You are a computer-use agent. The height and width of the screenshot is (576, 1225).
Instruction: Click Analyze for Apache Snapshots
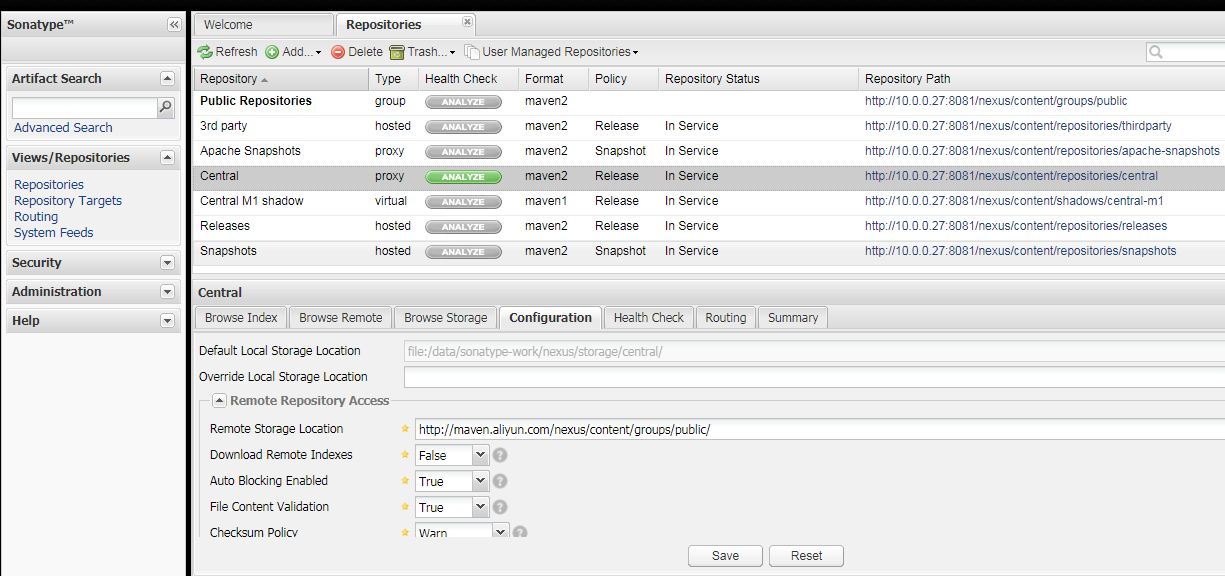tap(463, 151)
